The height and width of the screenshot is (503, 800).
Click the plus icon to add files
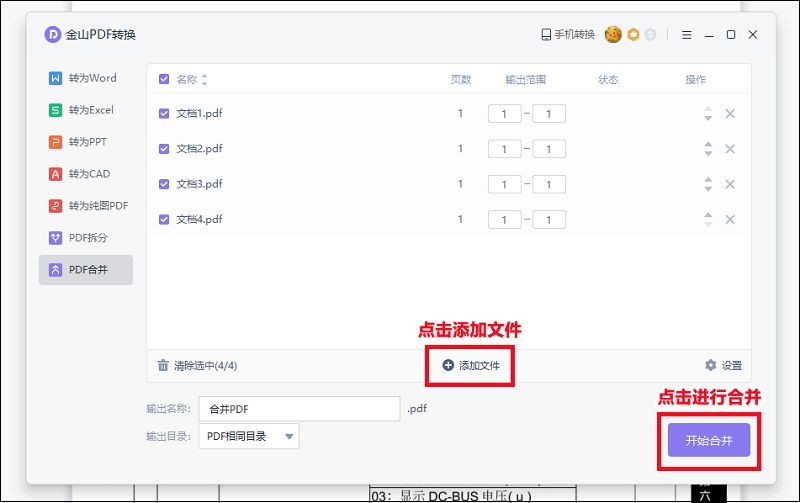click(x=448, y=365)
